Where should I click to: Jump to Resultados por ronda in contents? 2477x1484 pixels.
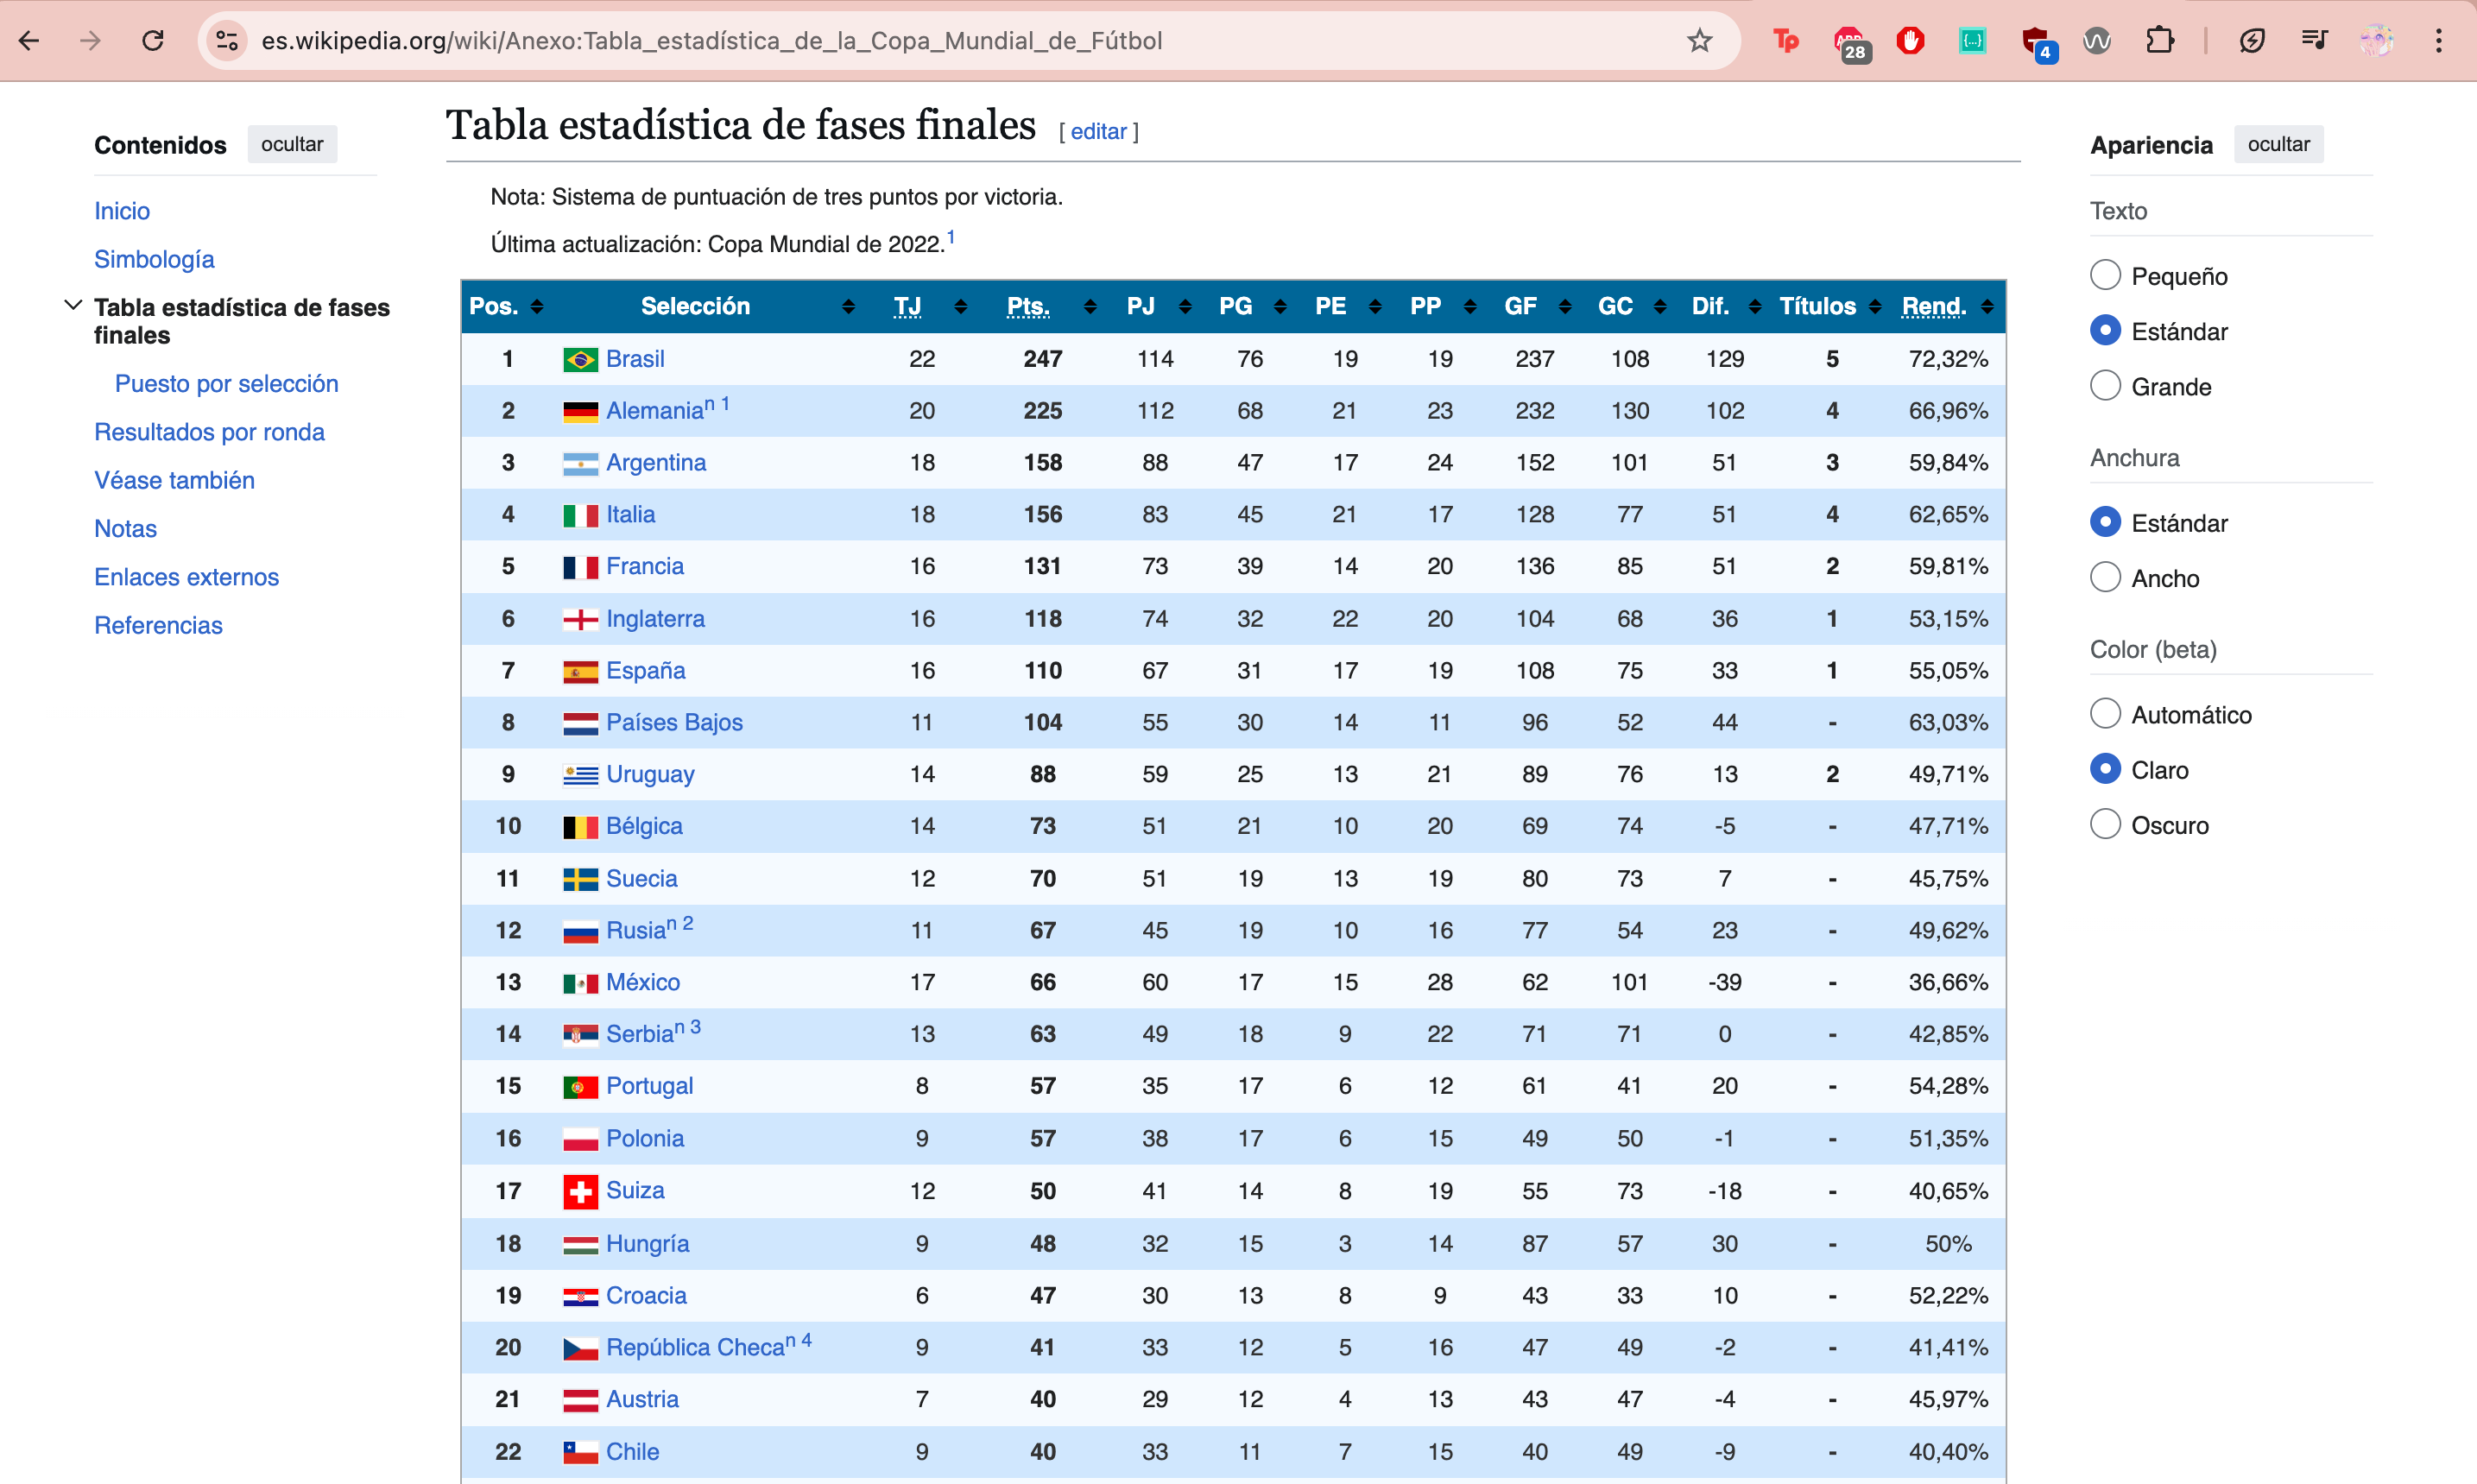209,432
